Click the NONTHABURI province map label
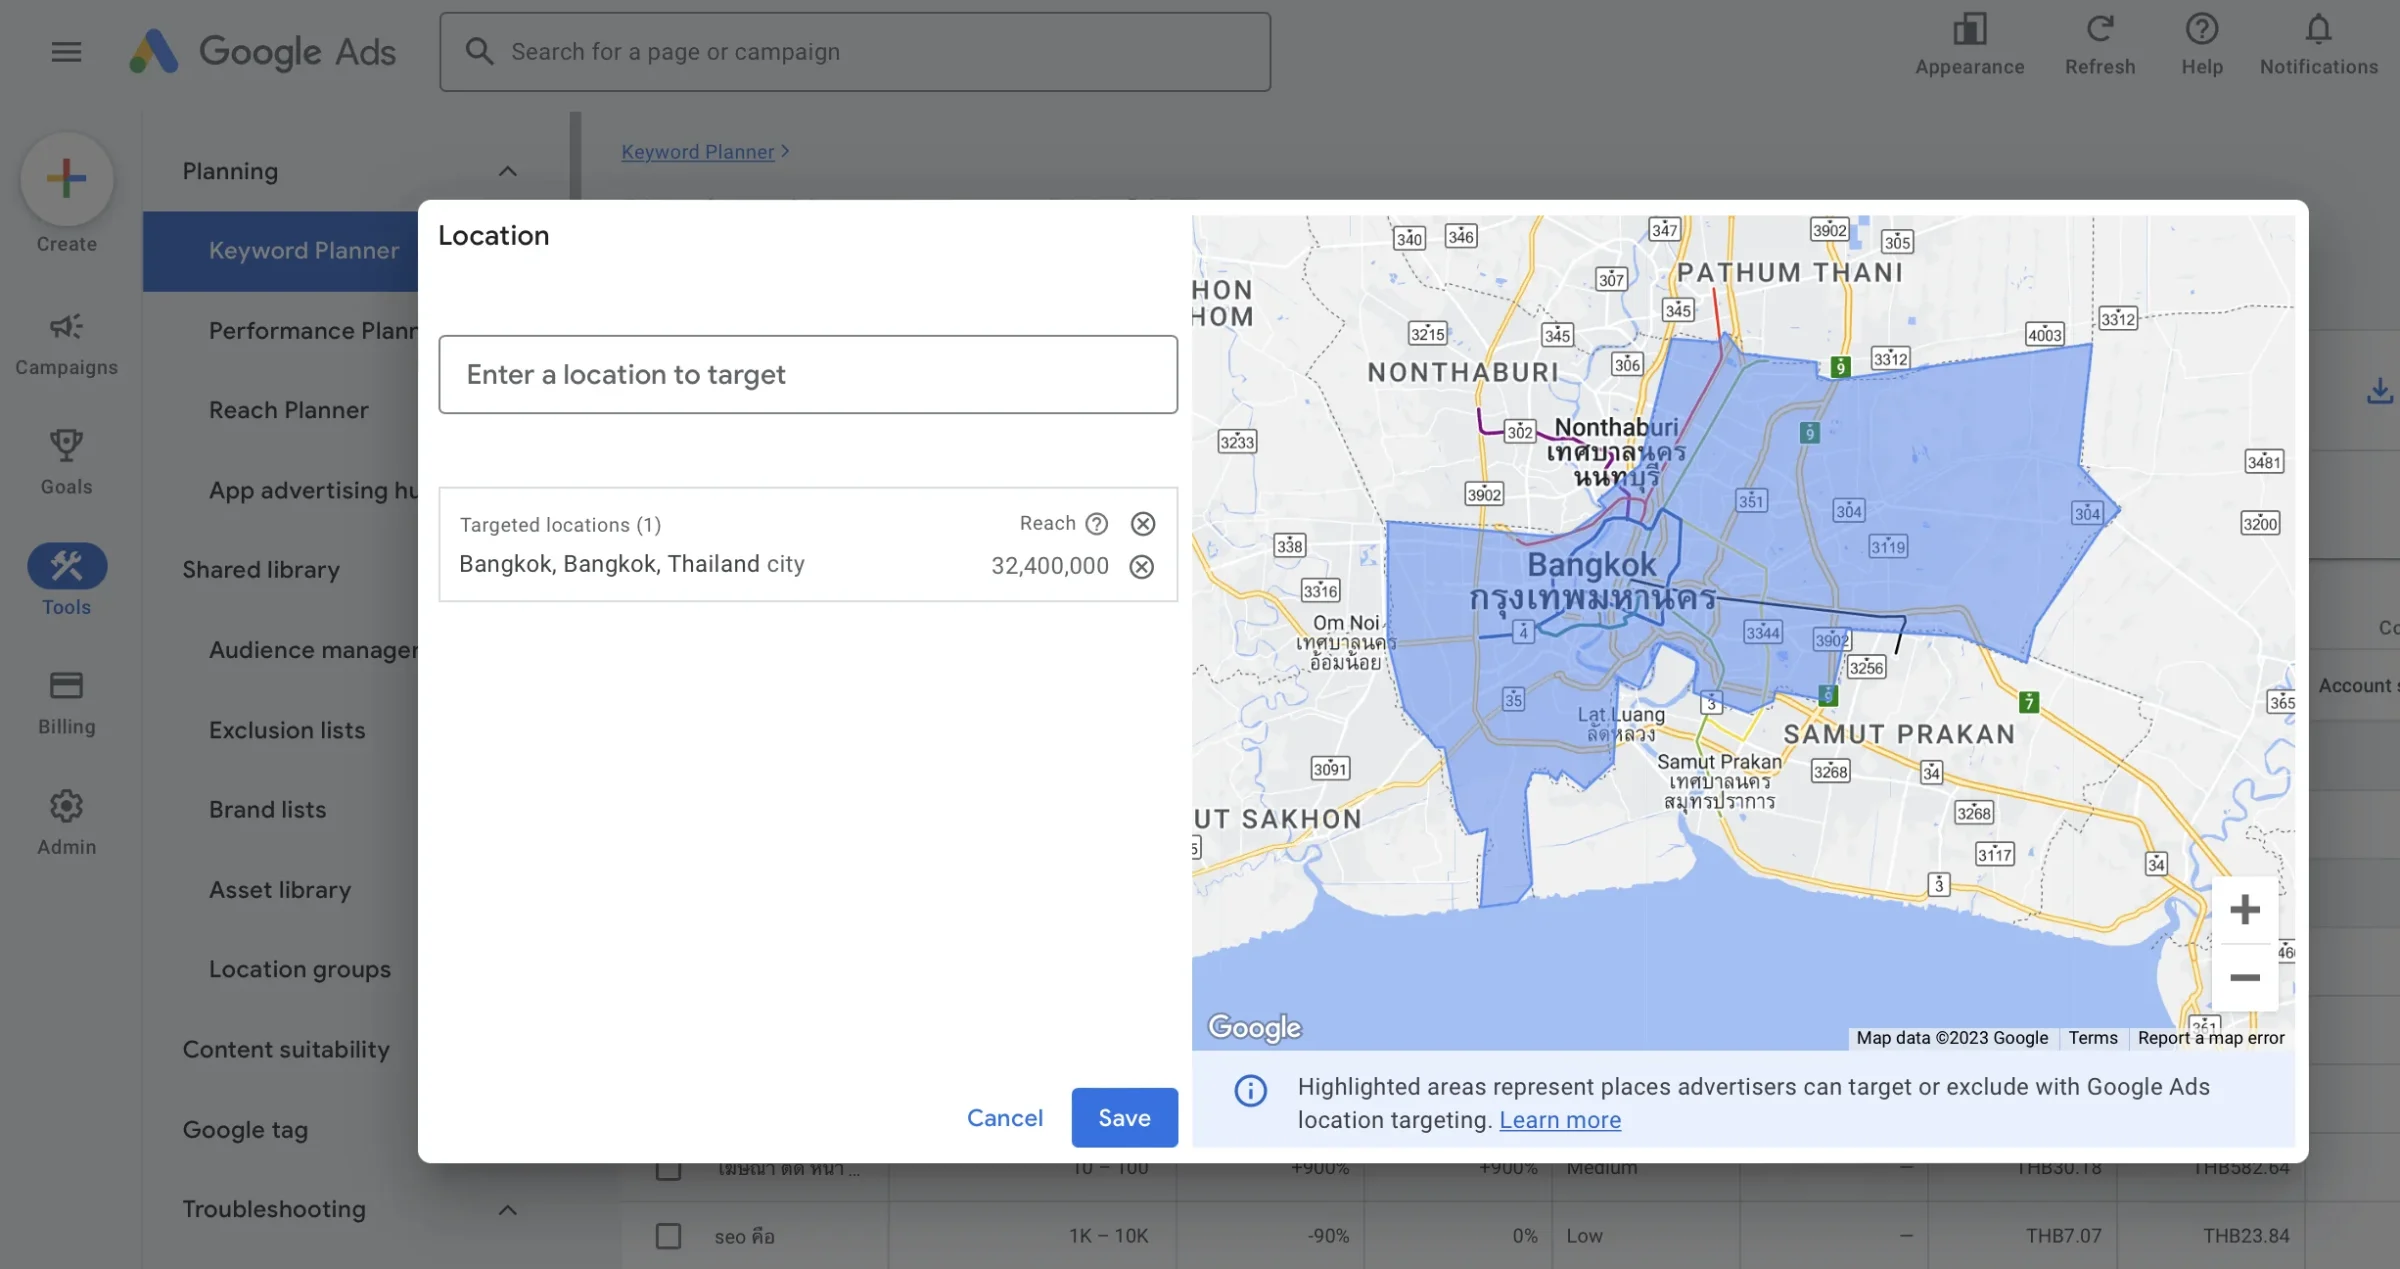This screenshot has height=1269, width=2400. point(1463,373)
